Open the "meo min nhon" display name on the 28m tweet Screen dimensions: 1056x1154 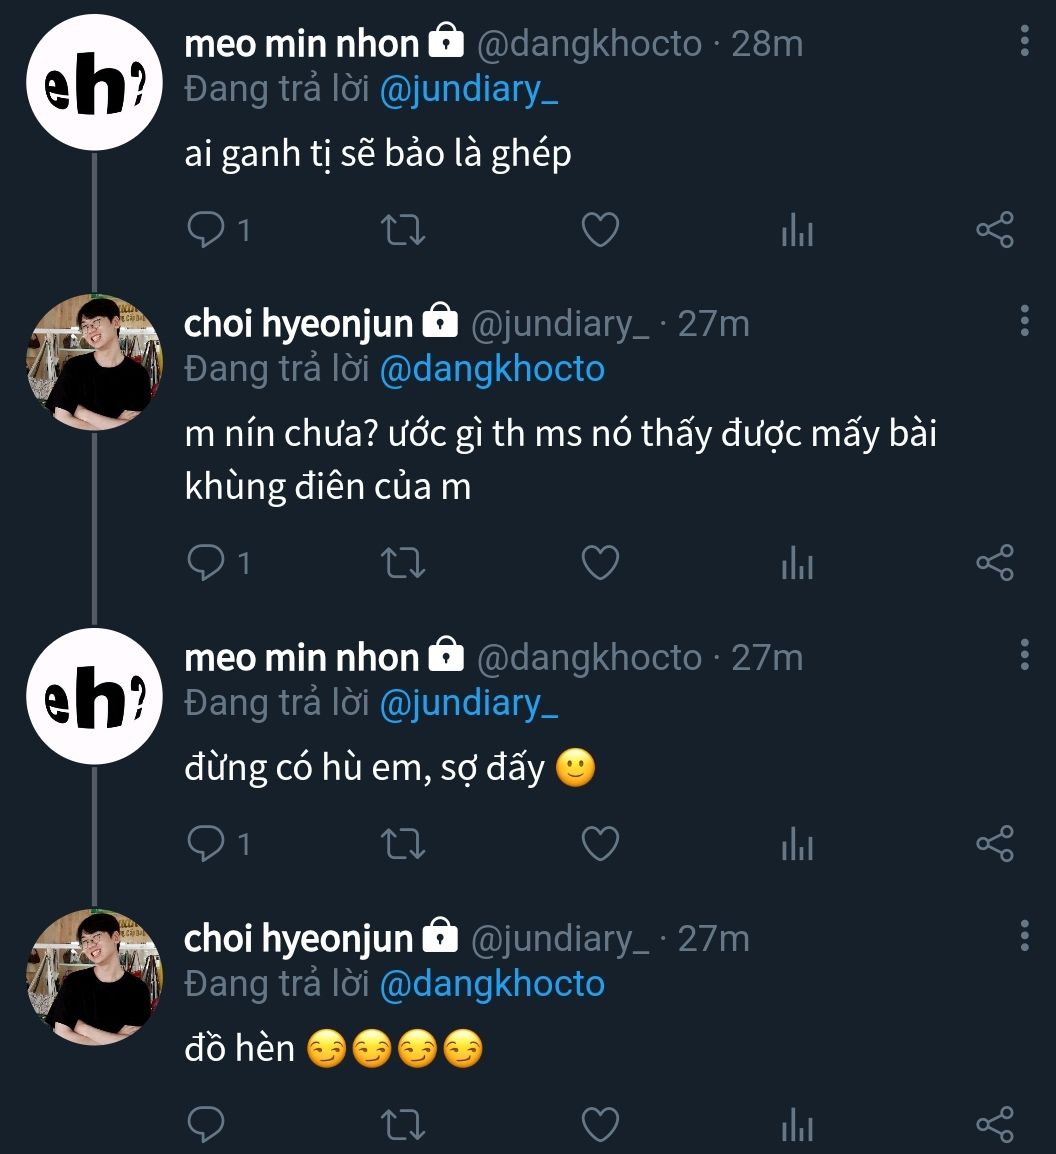pos(302,43)
